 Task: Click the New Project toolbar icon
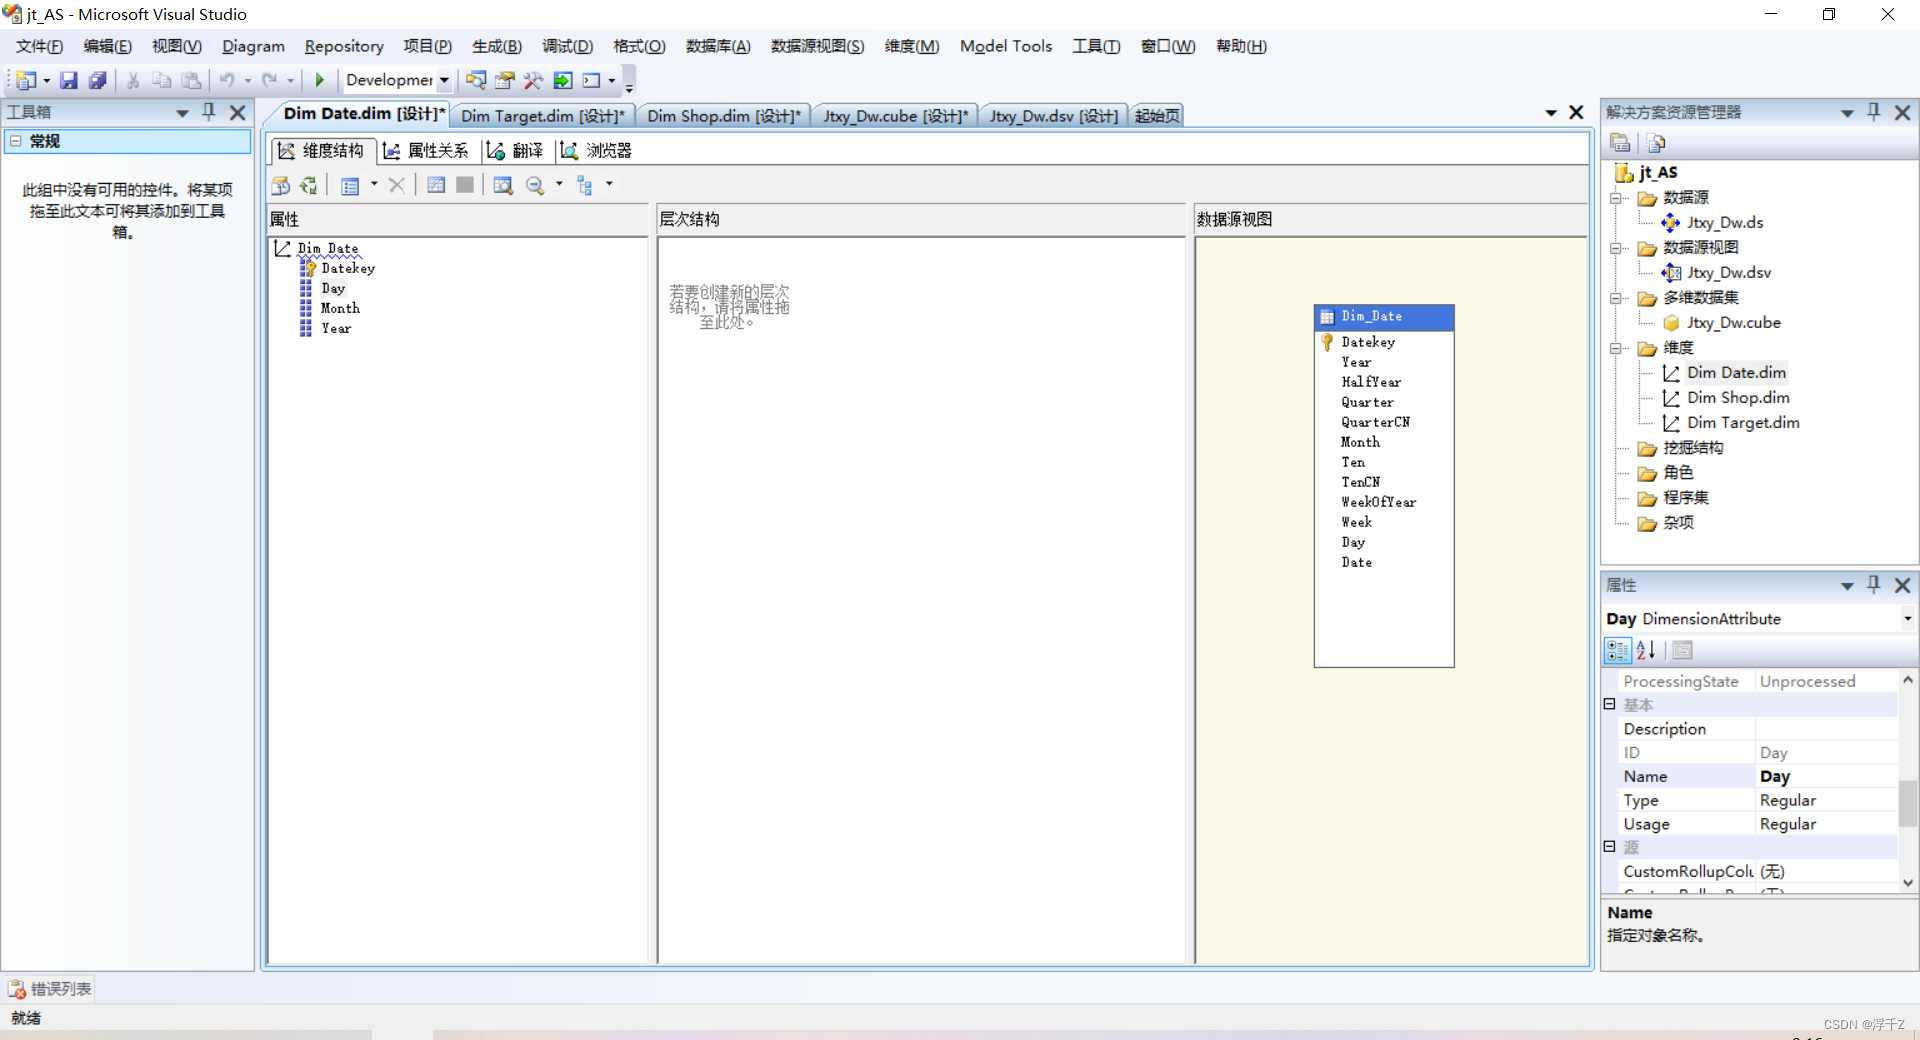coord(26,80)
